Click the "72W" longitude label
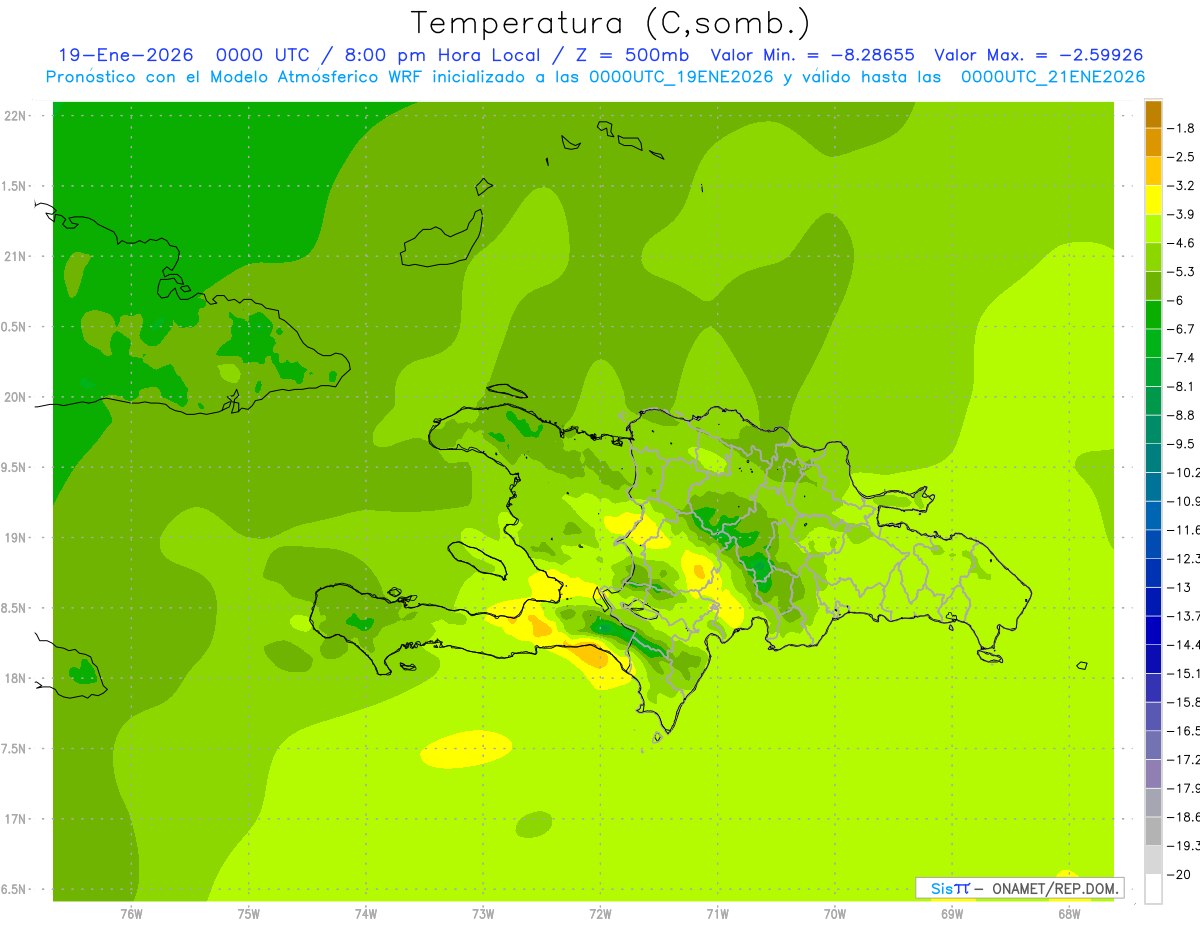The height and width of the screenshot is (927, 1200). click(600, 914)
